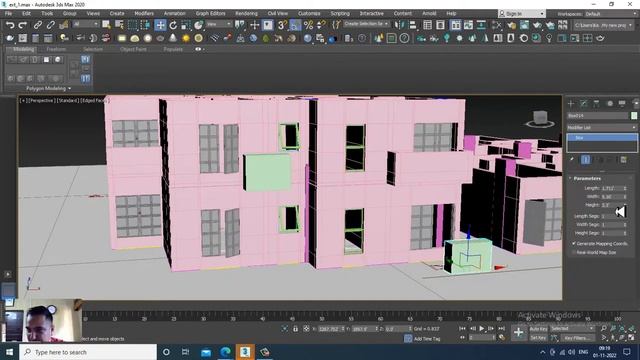This screenshot has height=360, width=640.
Task: Open the Motion command panel tab
Action: (609, 104)
